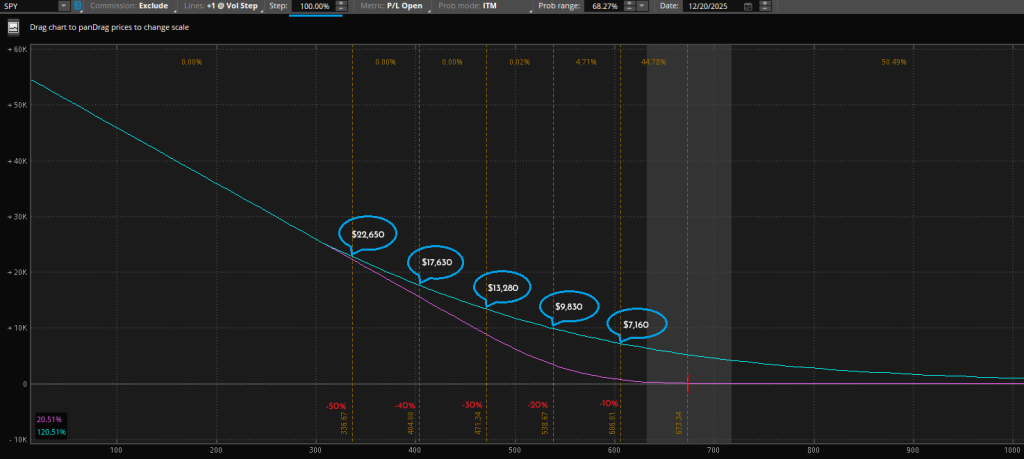Click the magenta 20.51% legend entry
The height and width of the screenshot is (459, 1024).
[50, 420]
